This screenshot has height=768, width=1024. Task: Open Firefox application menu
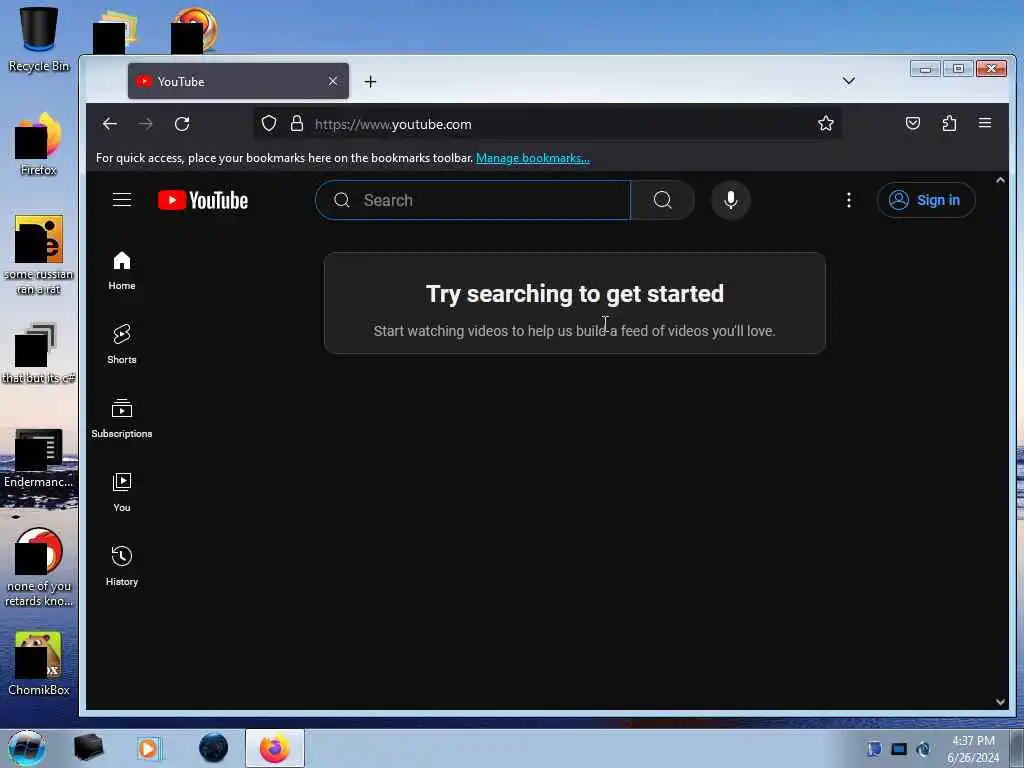pyautogui.click(x=985, y=123)
